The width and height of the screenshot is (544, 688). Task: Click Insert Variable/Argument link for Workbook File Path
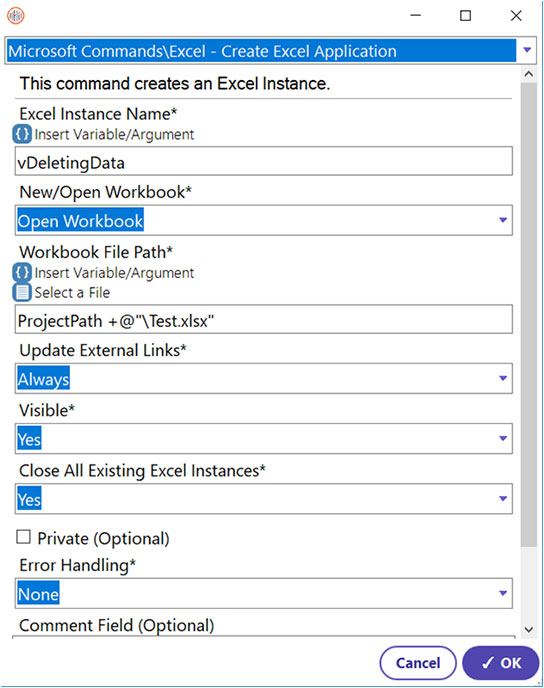pos(114,272)
